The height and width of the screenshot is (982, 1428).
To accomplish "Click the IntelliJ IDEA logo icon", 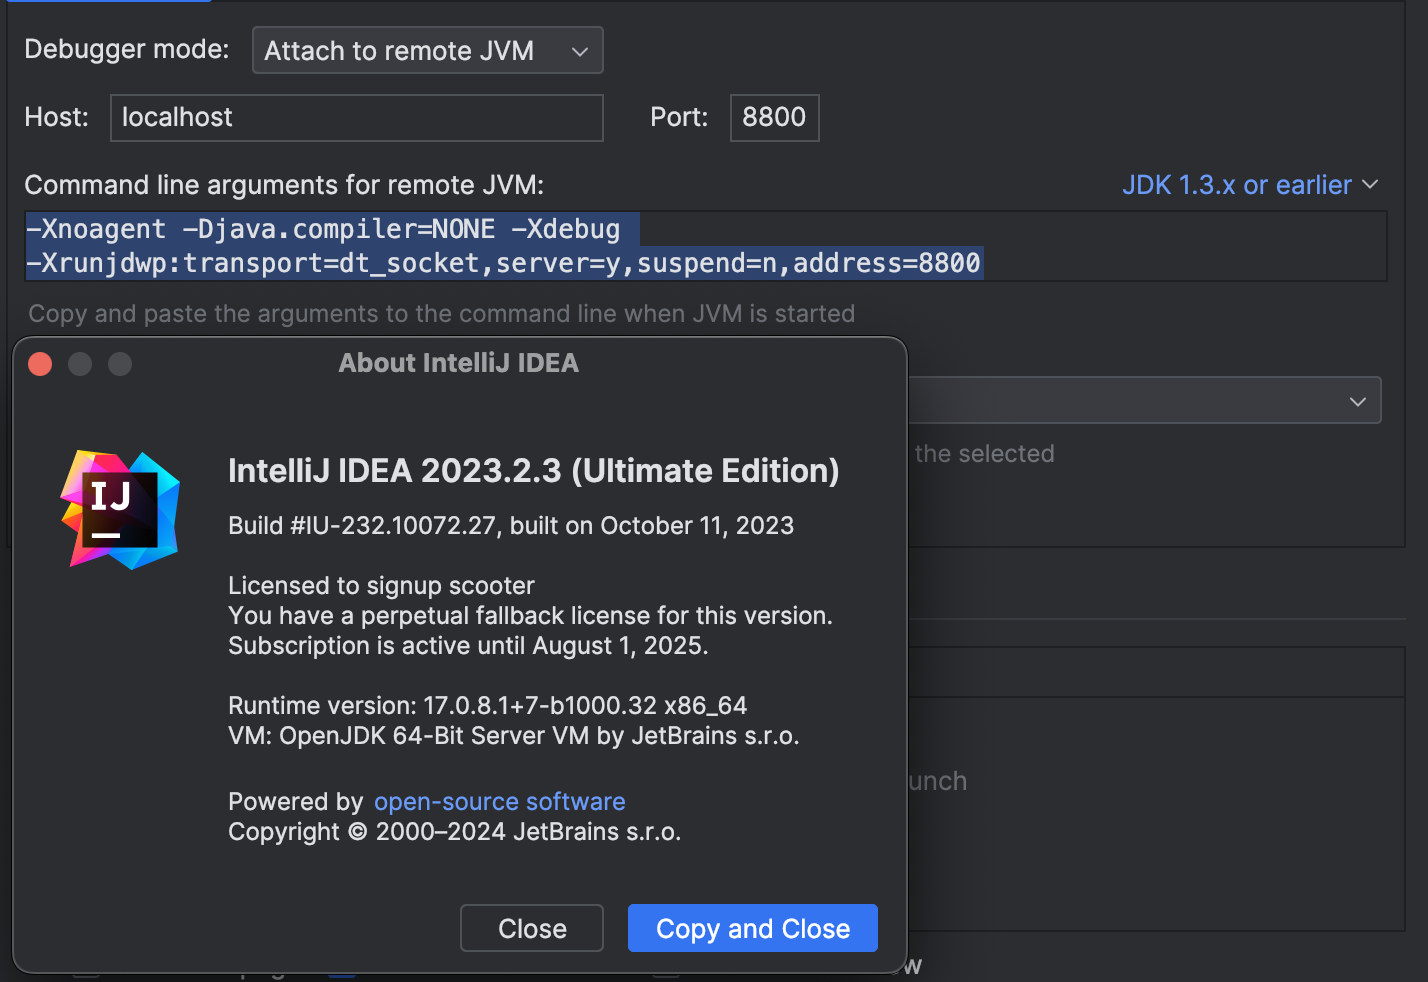I will tap(120, 510).
